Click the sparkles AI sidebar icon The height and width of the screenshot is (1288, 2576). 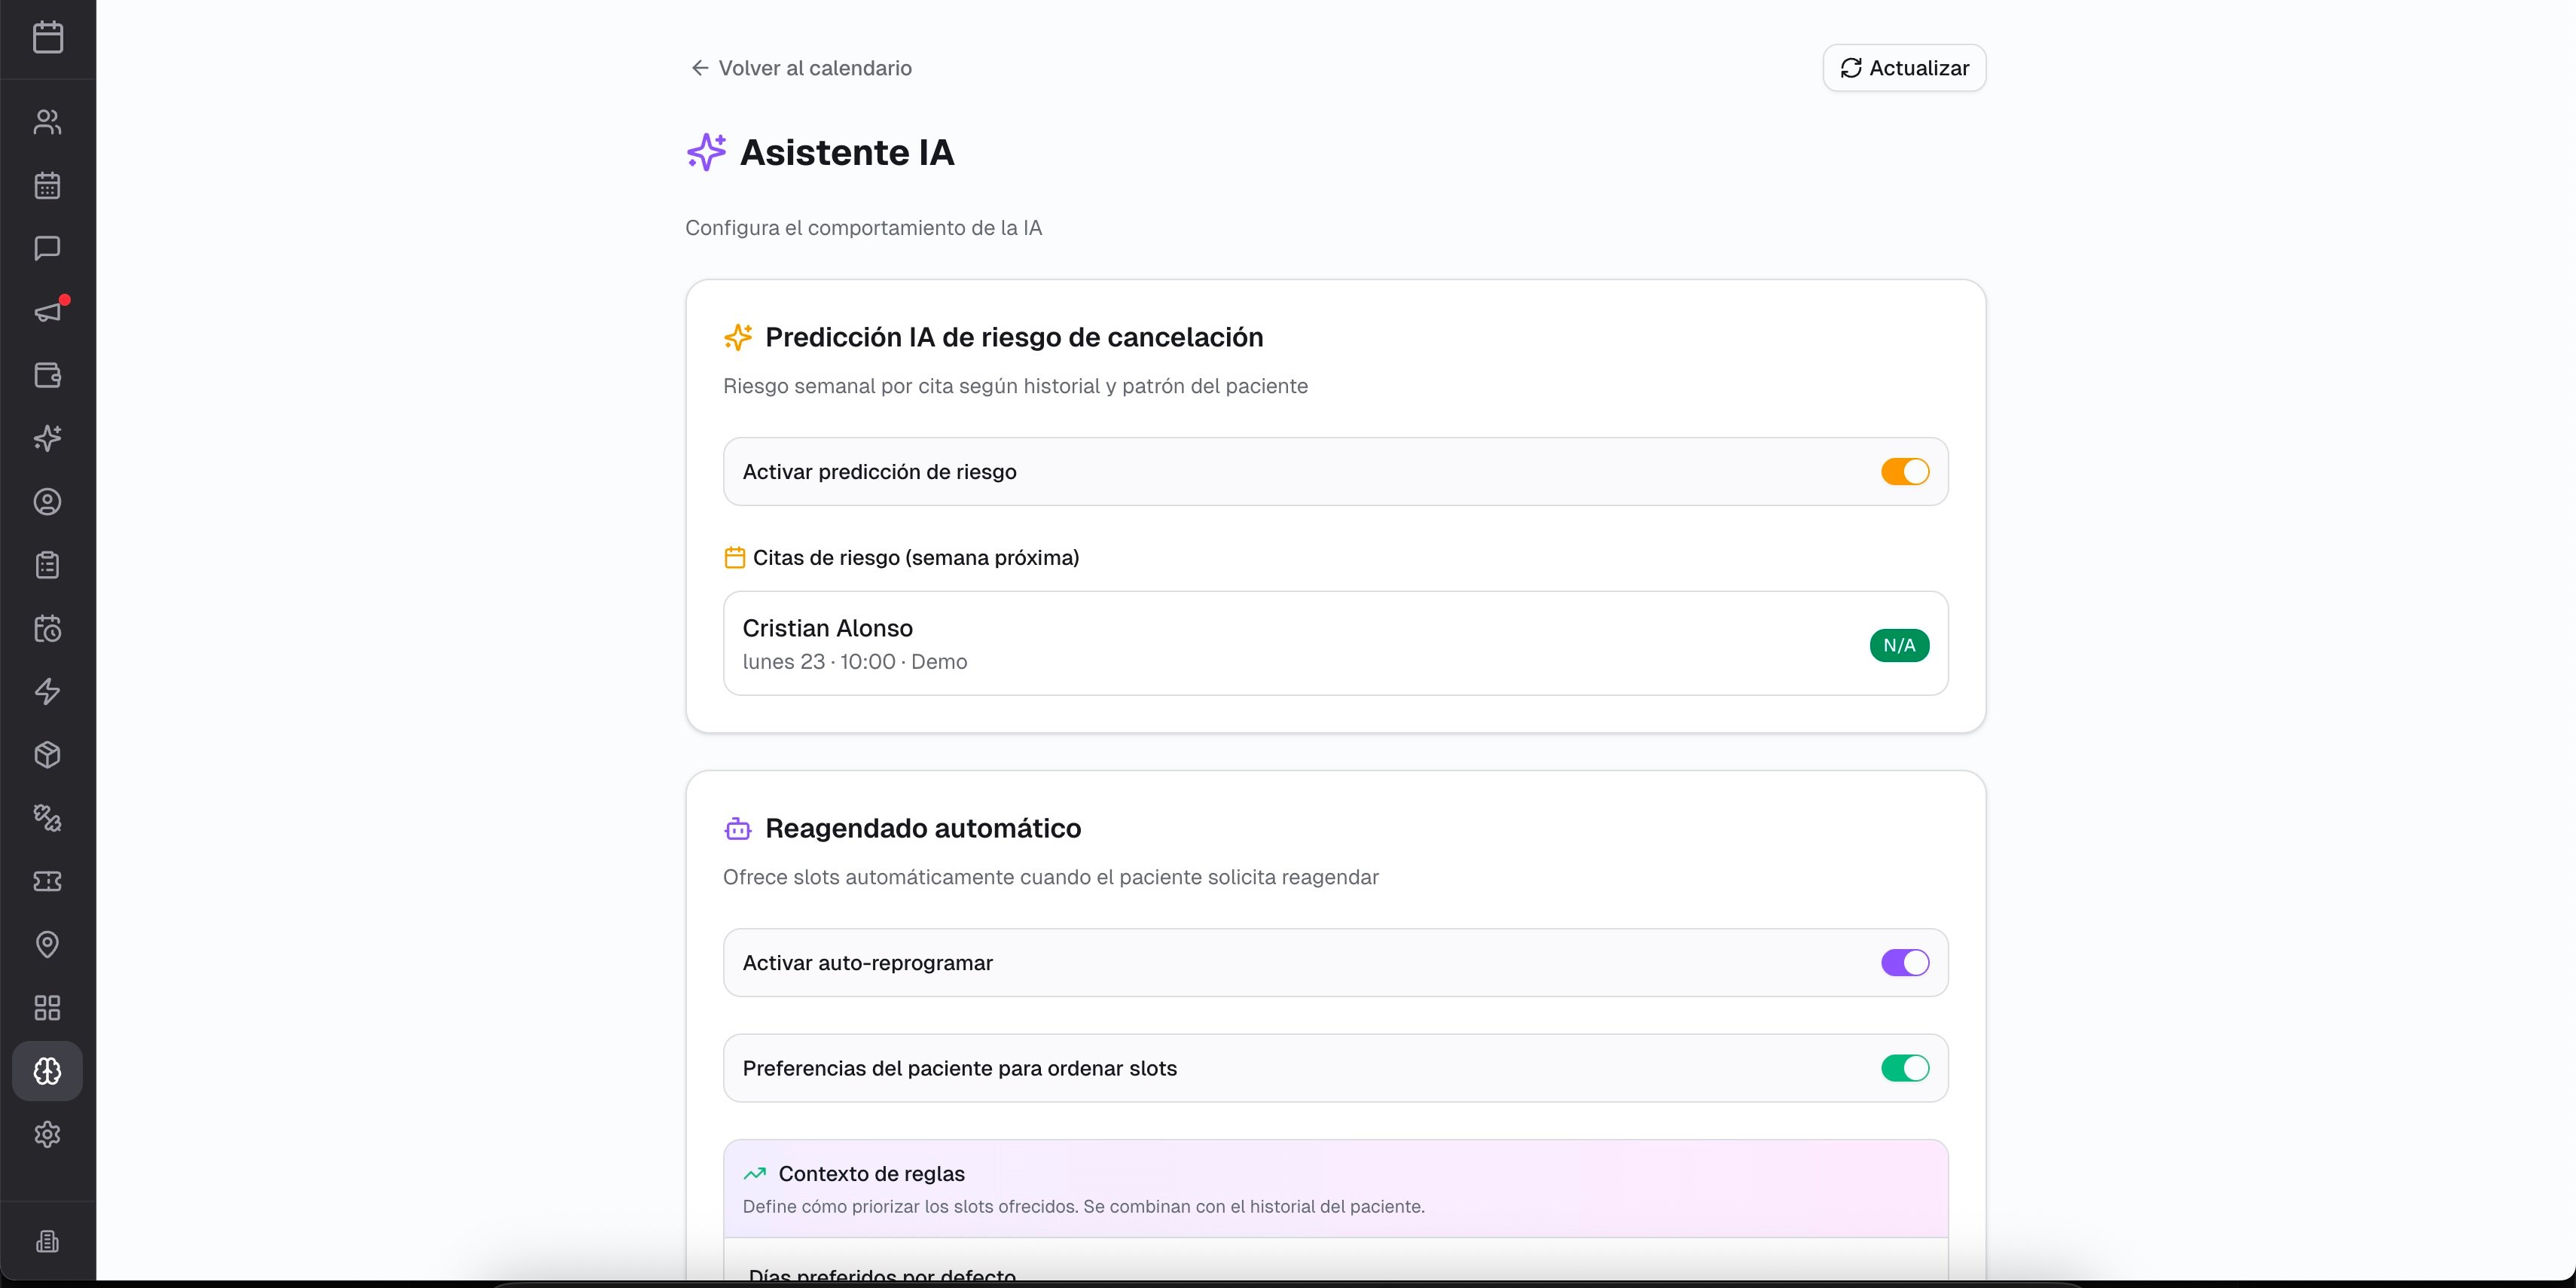point(47,438)
